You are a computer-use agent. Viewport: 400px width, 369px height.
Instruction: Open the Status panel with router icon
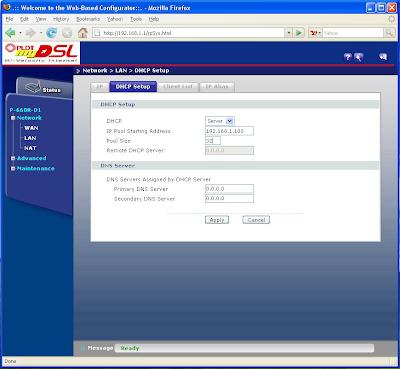tap(43, 88)
